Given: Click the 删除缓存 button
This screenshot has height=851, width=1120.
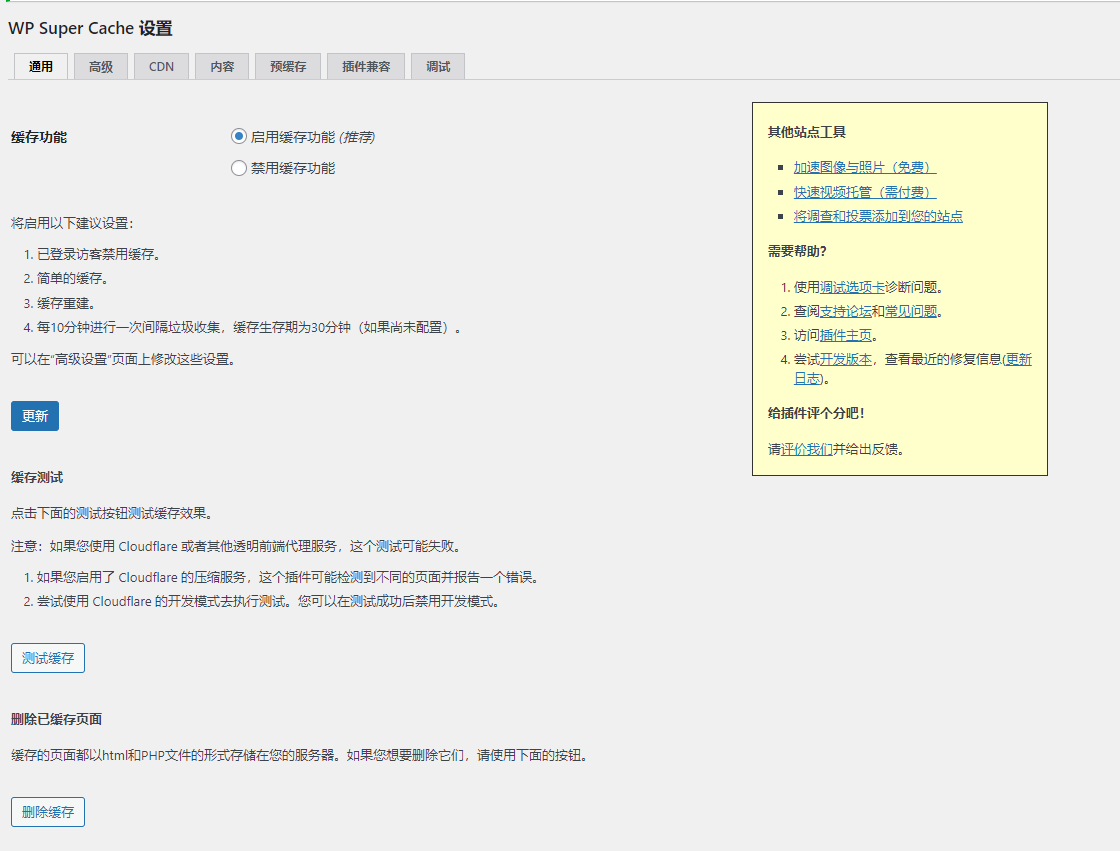Looking at the screenshot, I should click(48, 812).
